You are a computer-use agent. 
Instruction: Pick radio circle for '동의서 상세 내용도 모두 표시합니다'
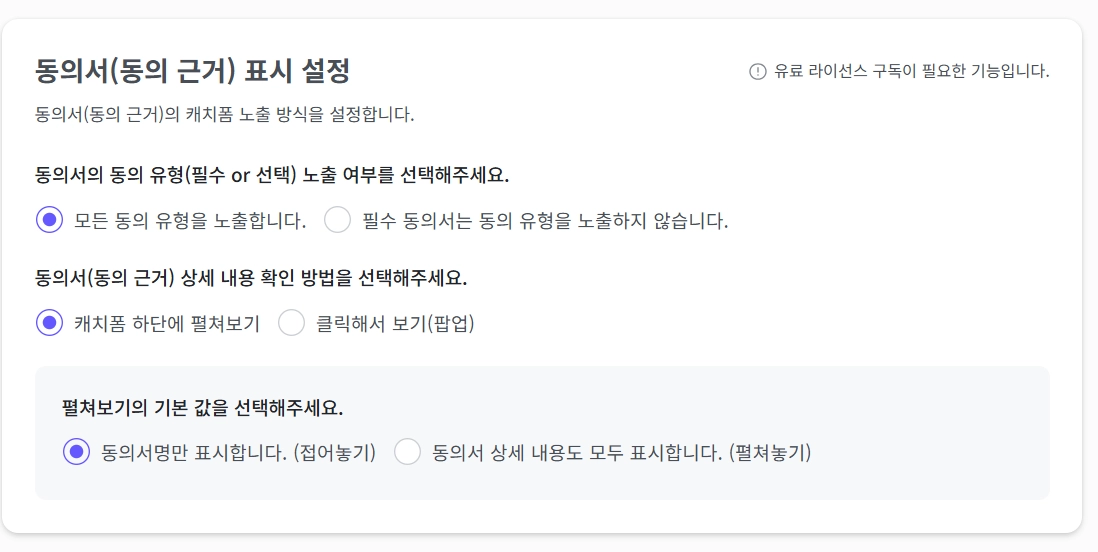pos(407,452)
